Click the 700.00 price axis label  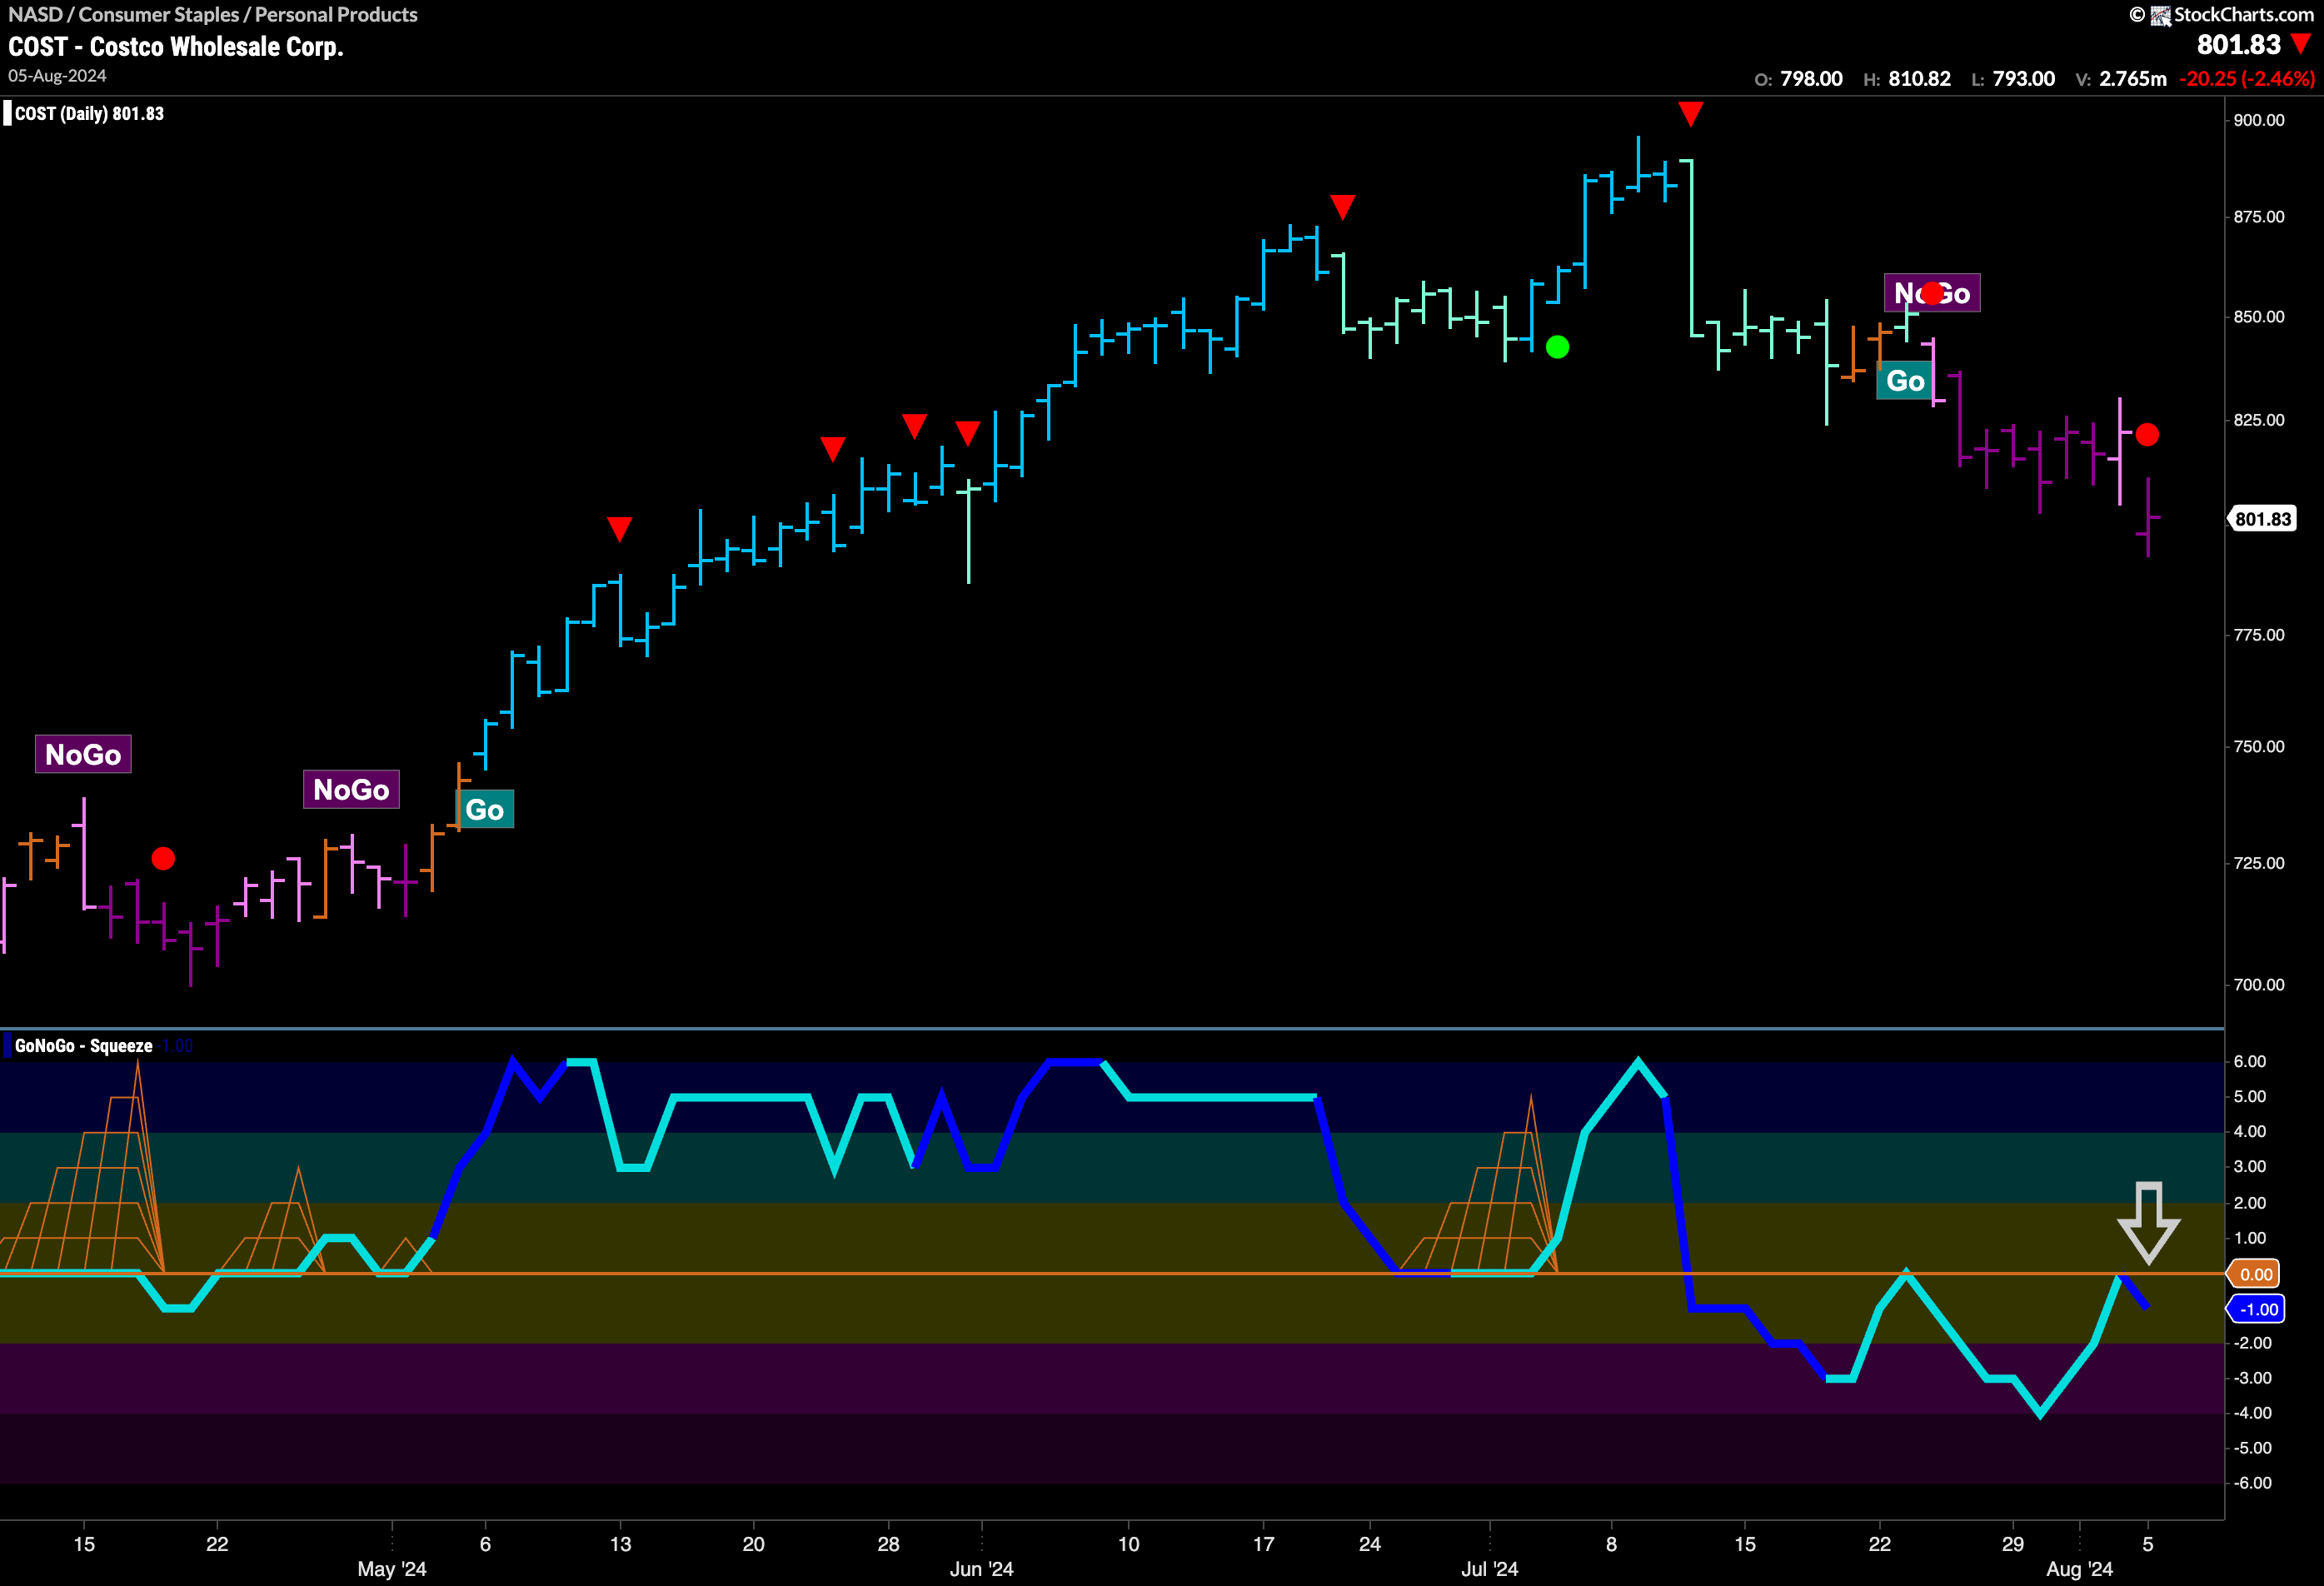(x=2259, y=985)
